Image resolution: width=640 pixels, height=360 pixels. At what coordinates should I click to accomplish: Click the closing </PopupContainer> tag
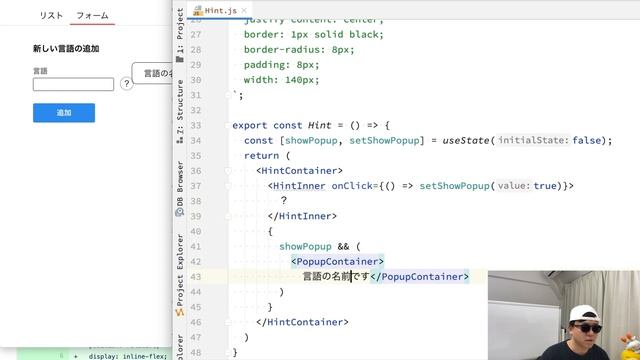click(x=420, y=277)
